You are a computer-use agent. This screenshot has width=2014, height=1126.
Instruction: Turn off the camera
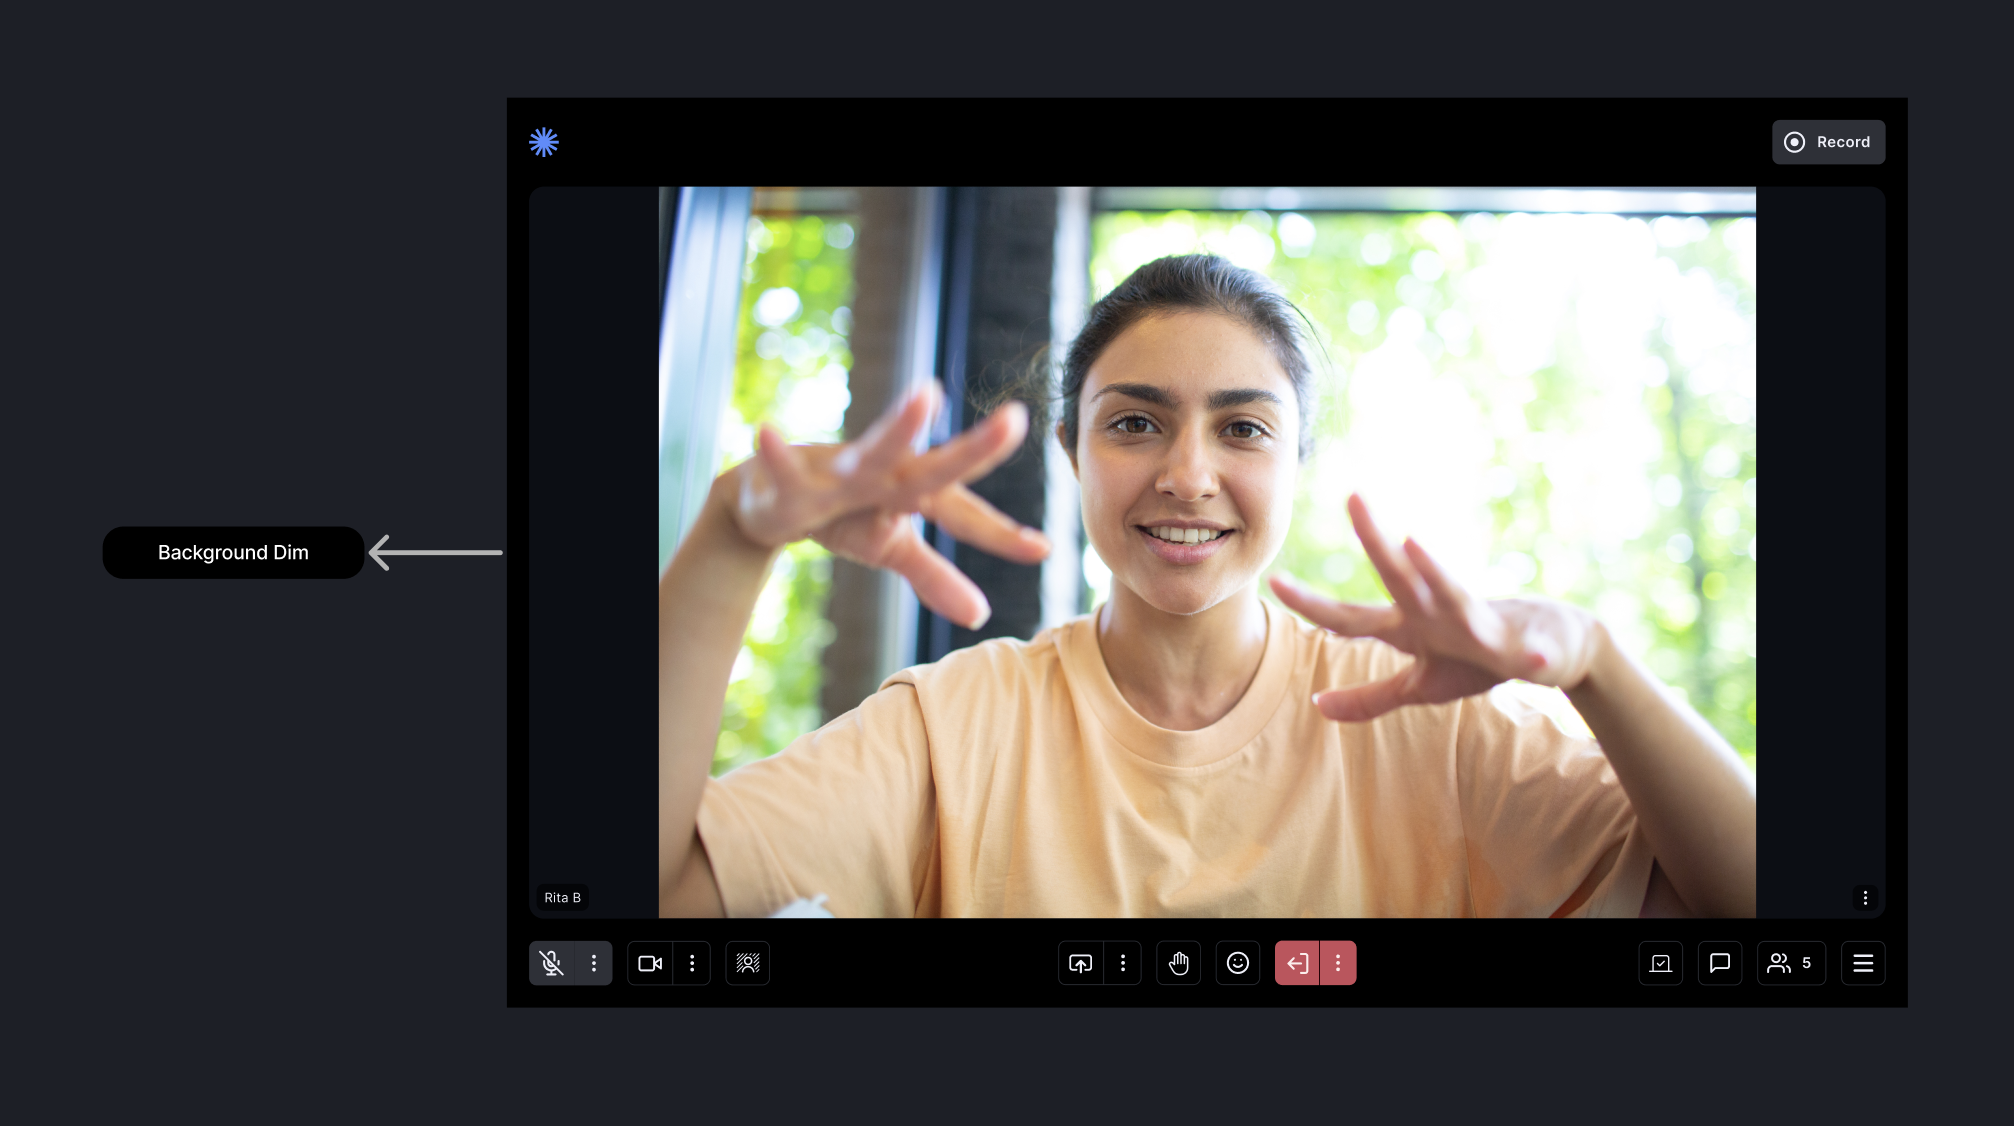(x=650, y=963)
